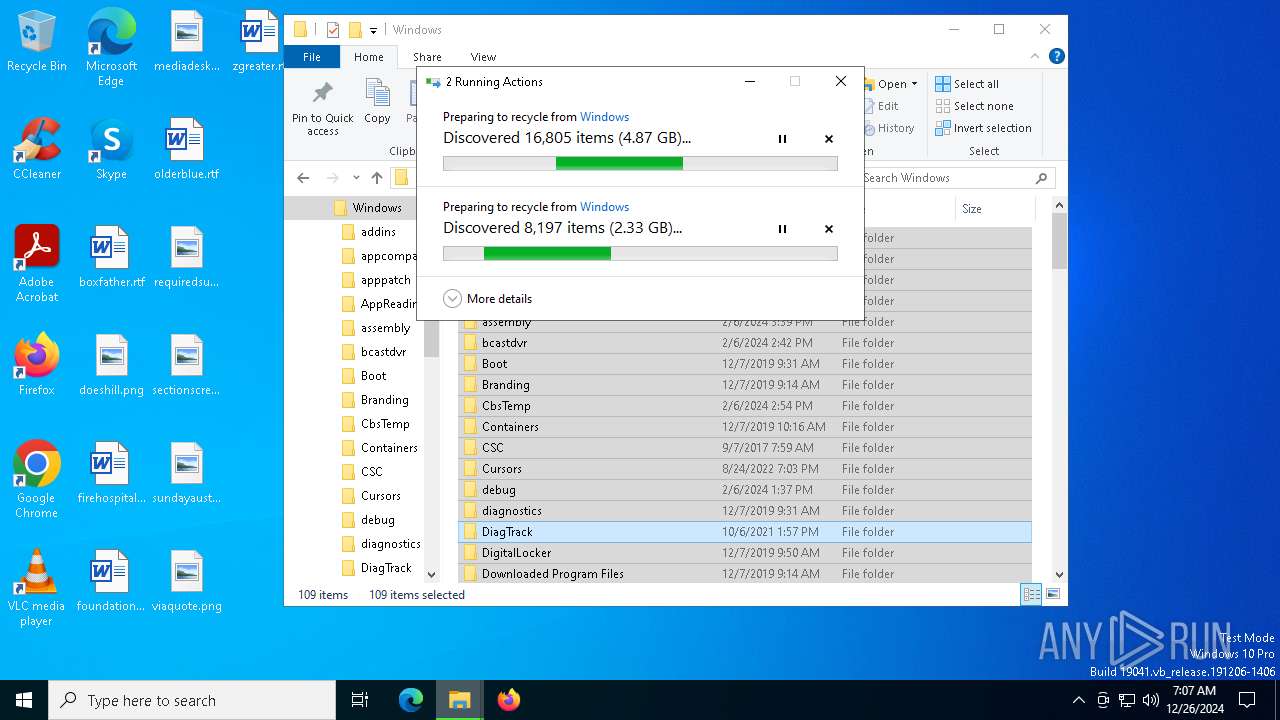Click the first recycle progress bar
The height and width of the screenshot is (720, 1280).
[x=640, y=163]
